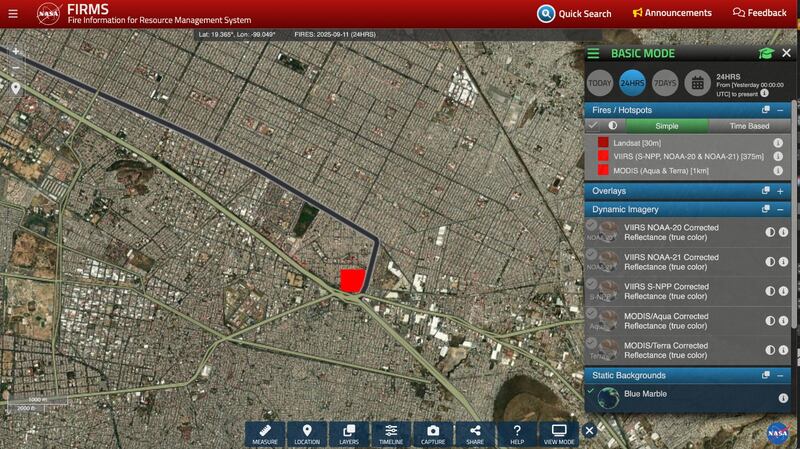Show info for MODIS/Terra layer
This screenshot has height=449, width=800.
tap(783, 350)
